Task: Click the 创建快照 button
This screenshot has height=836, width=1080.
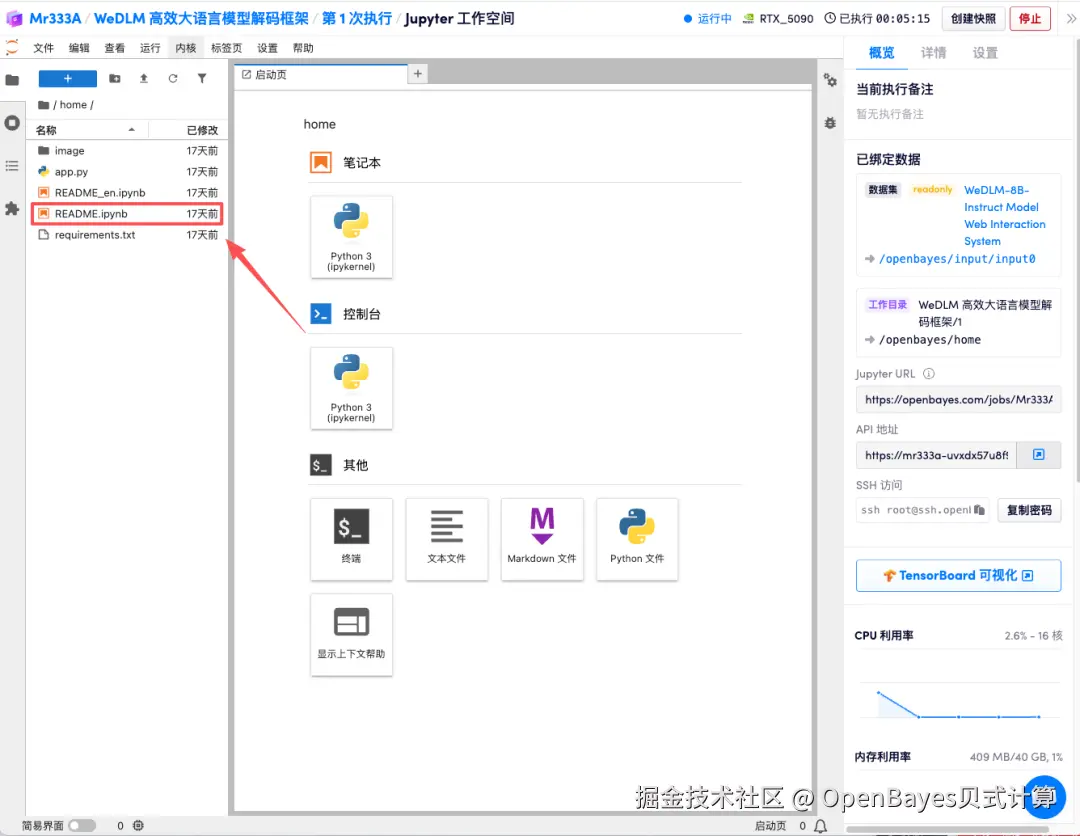Action: pos(973,19)
